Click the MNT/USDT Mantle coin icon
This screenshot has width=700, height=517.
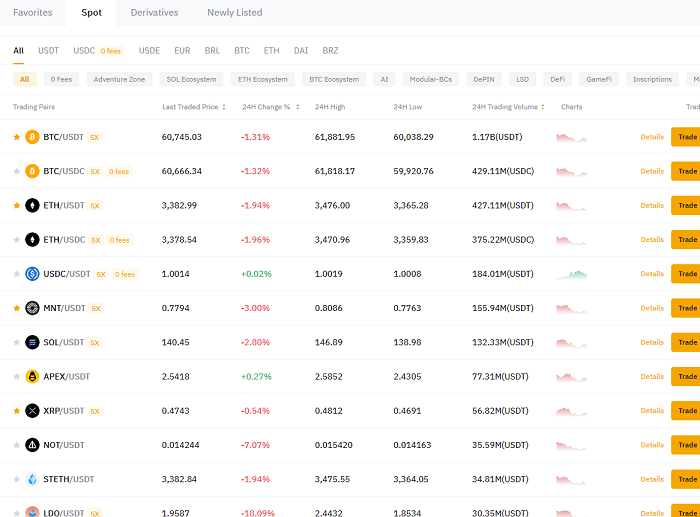[32, 308]
